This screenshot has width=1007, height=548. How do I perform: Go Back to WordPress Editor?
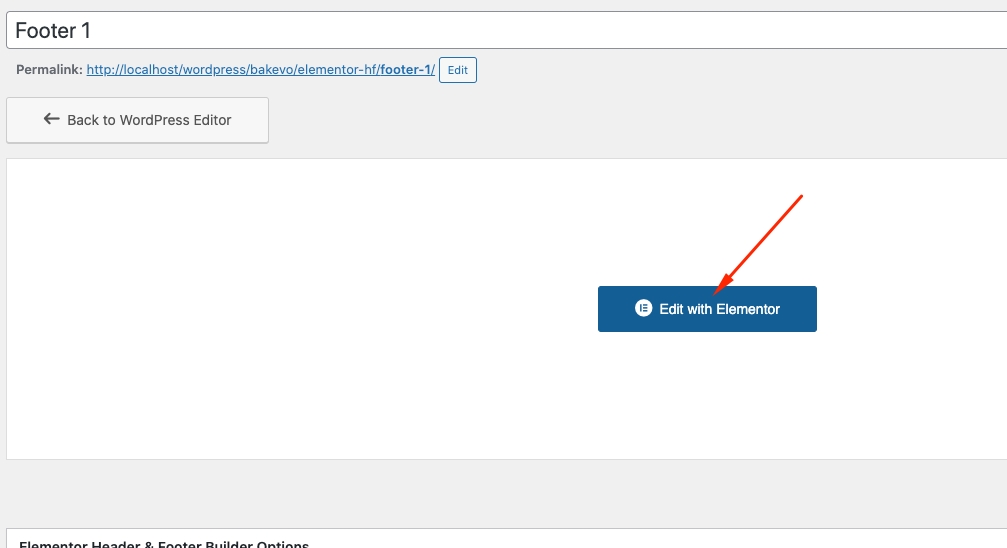[137, 120]
